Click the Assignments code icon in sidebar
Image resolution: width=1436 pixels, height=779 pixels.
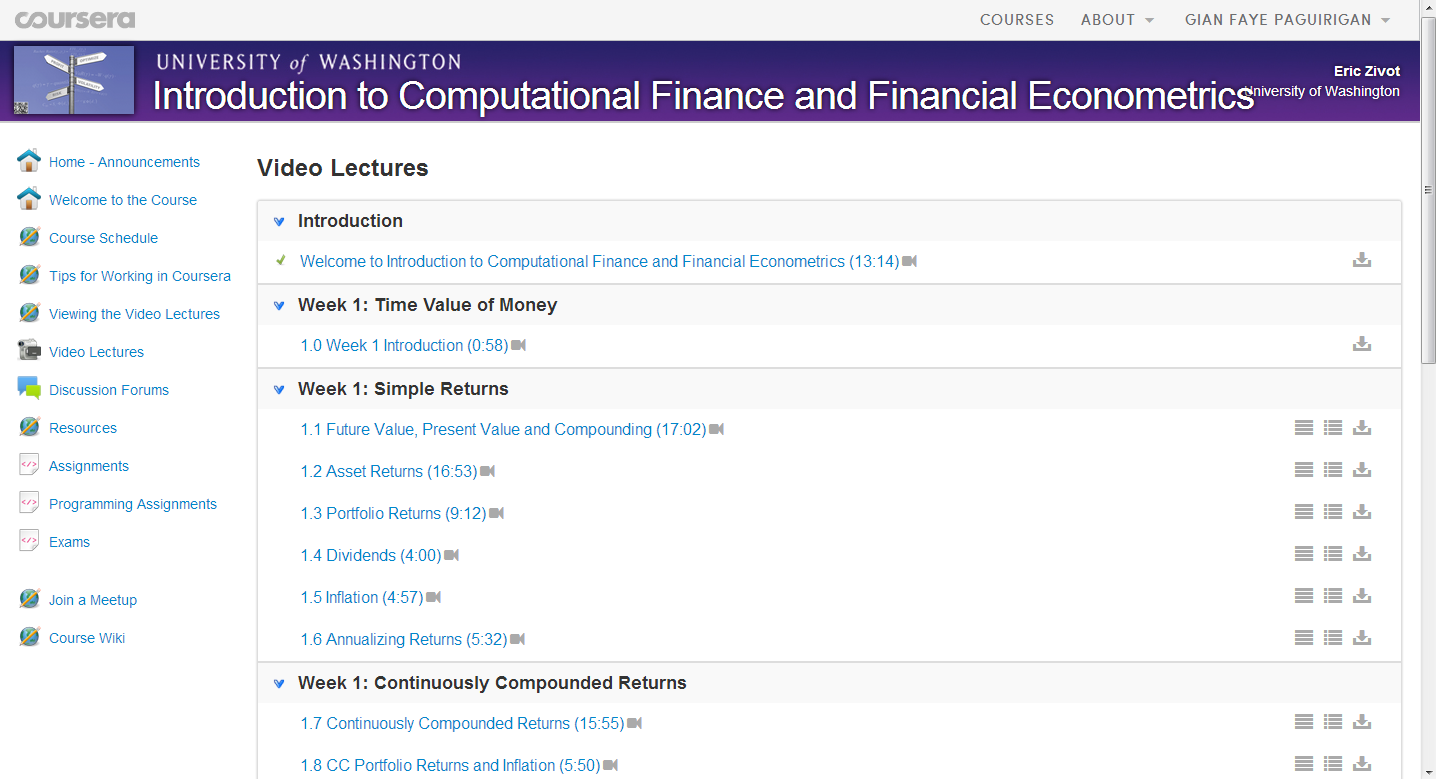point(28,464)
